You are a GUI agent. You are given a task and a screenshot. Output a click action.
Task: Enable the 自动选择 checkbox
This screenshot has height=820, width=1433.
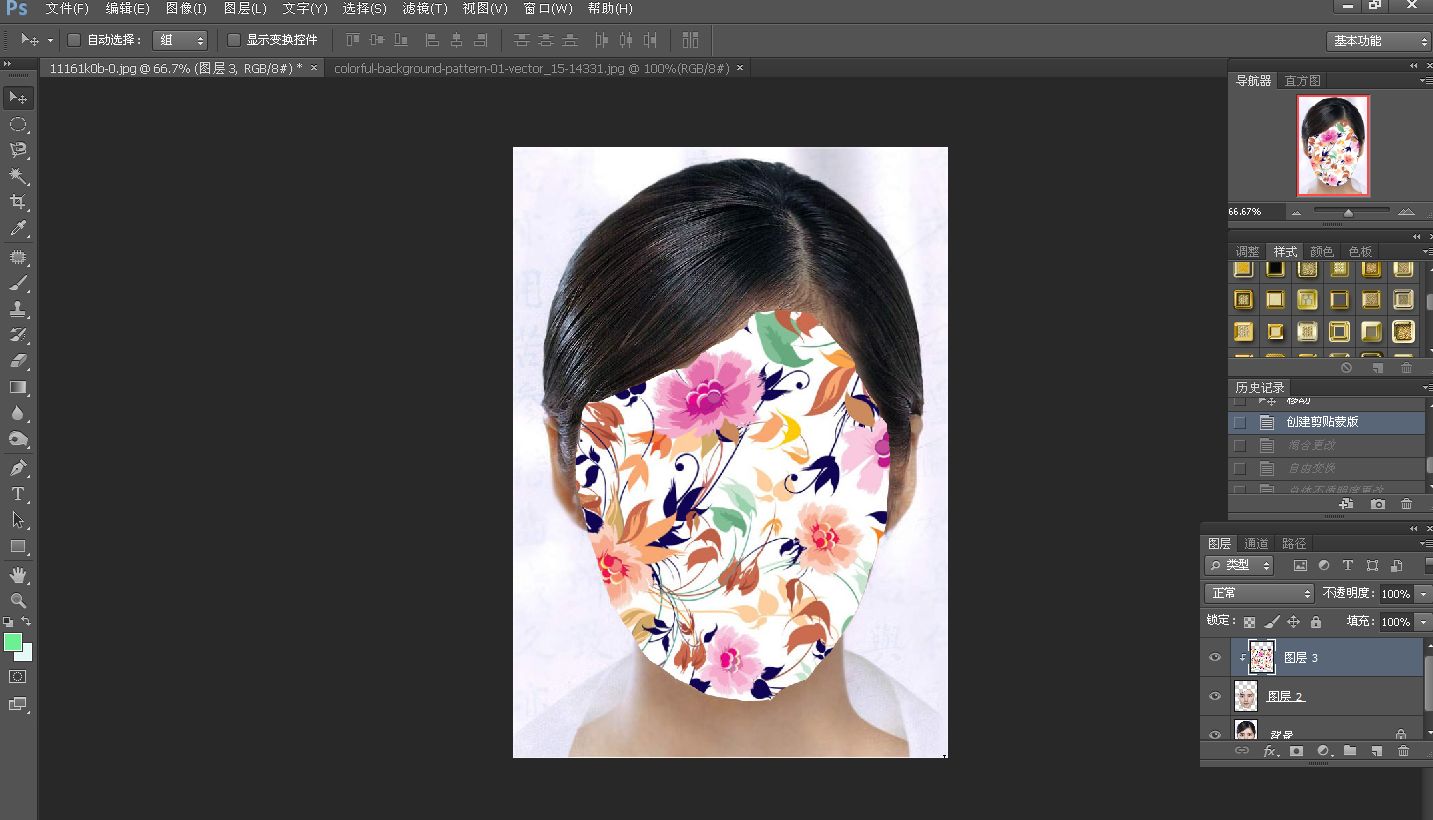(x=74, y=40)
